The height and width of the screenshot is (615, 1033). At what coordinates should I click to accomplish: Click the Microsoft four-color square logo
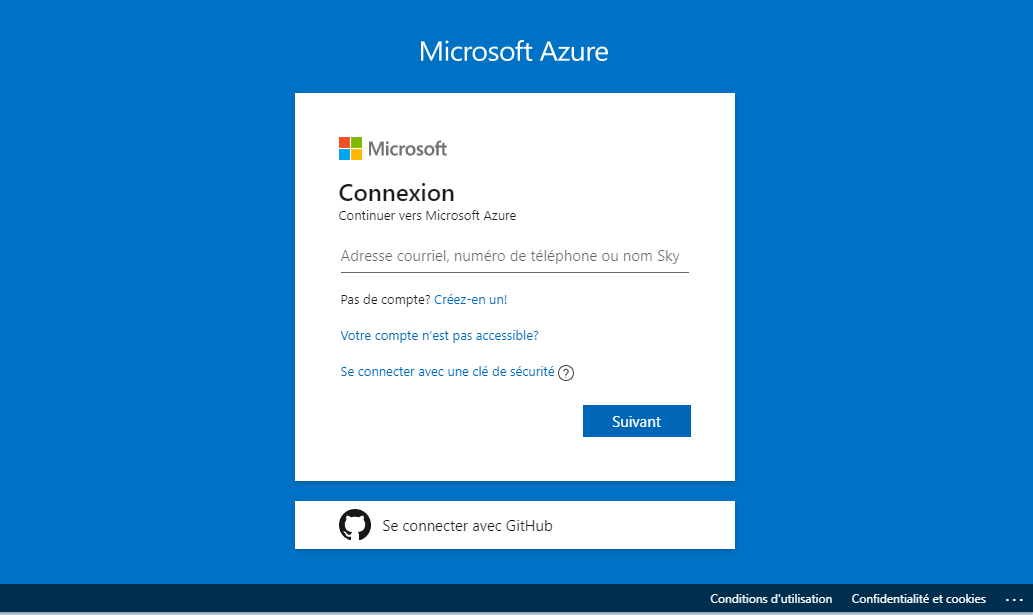point(350,149)
